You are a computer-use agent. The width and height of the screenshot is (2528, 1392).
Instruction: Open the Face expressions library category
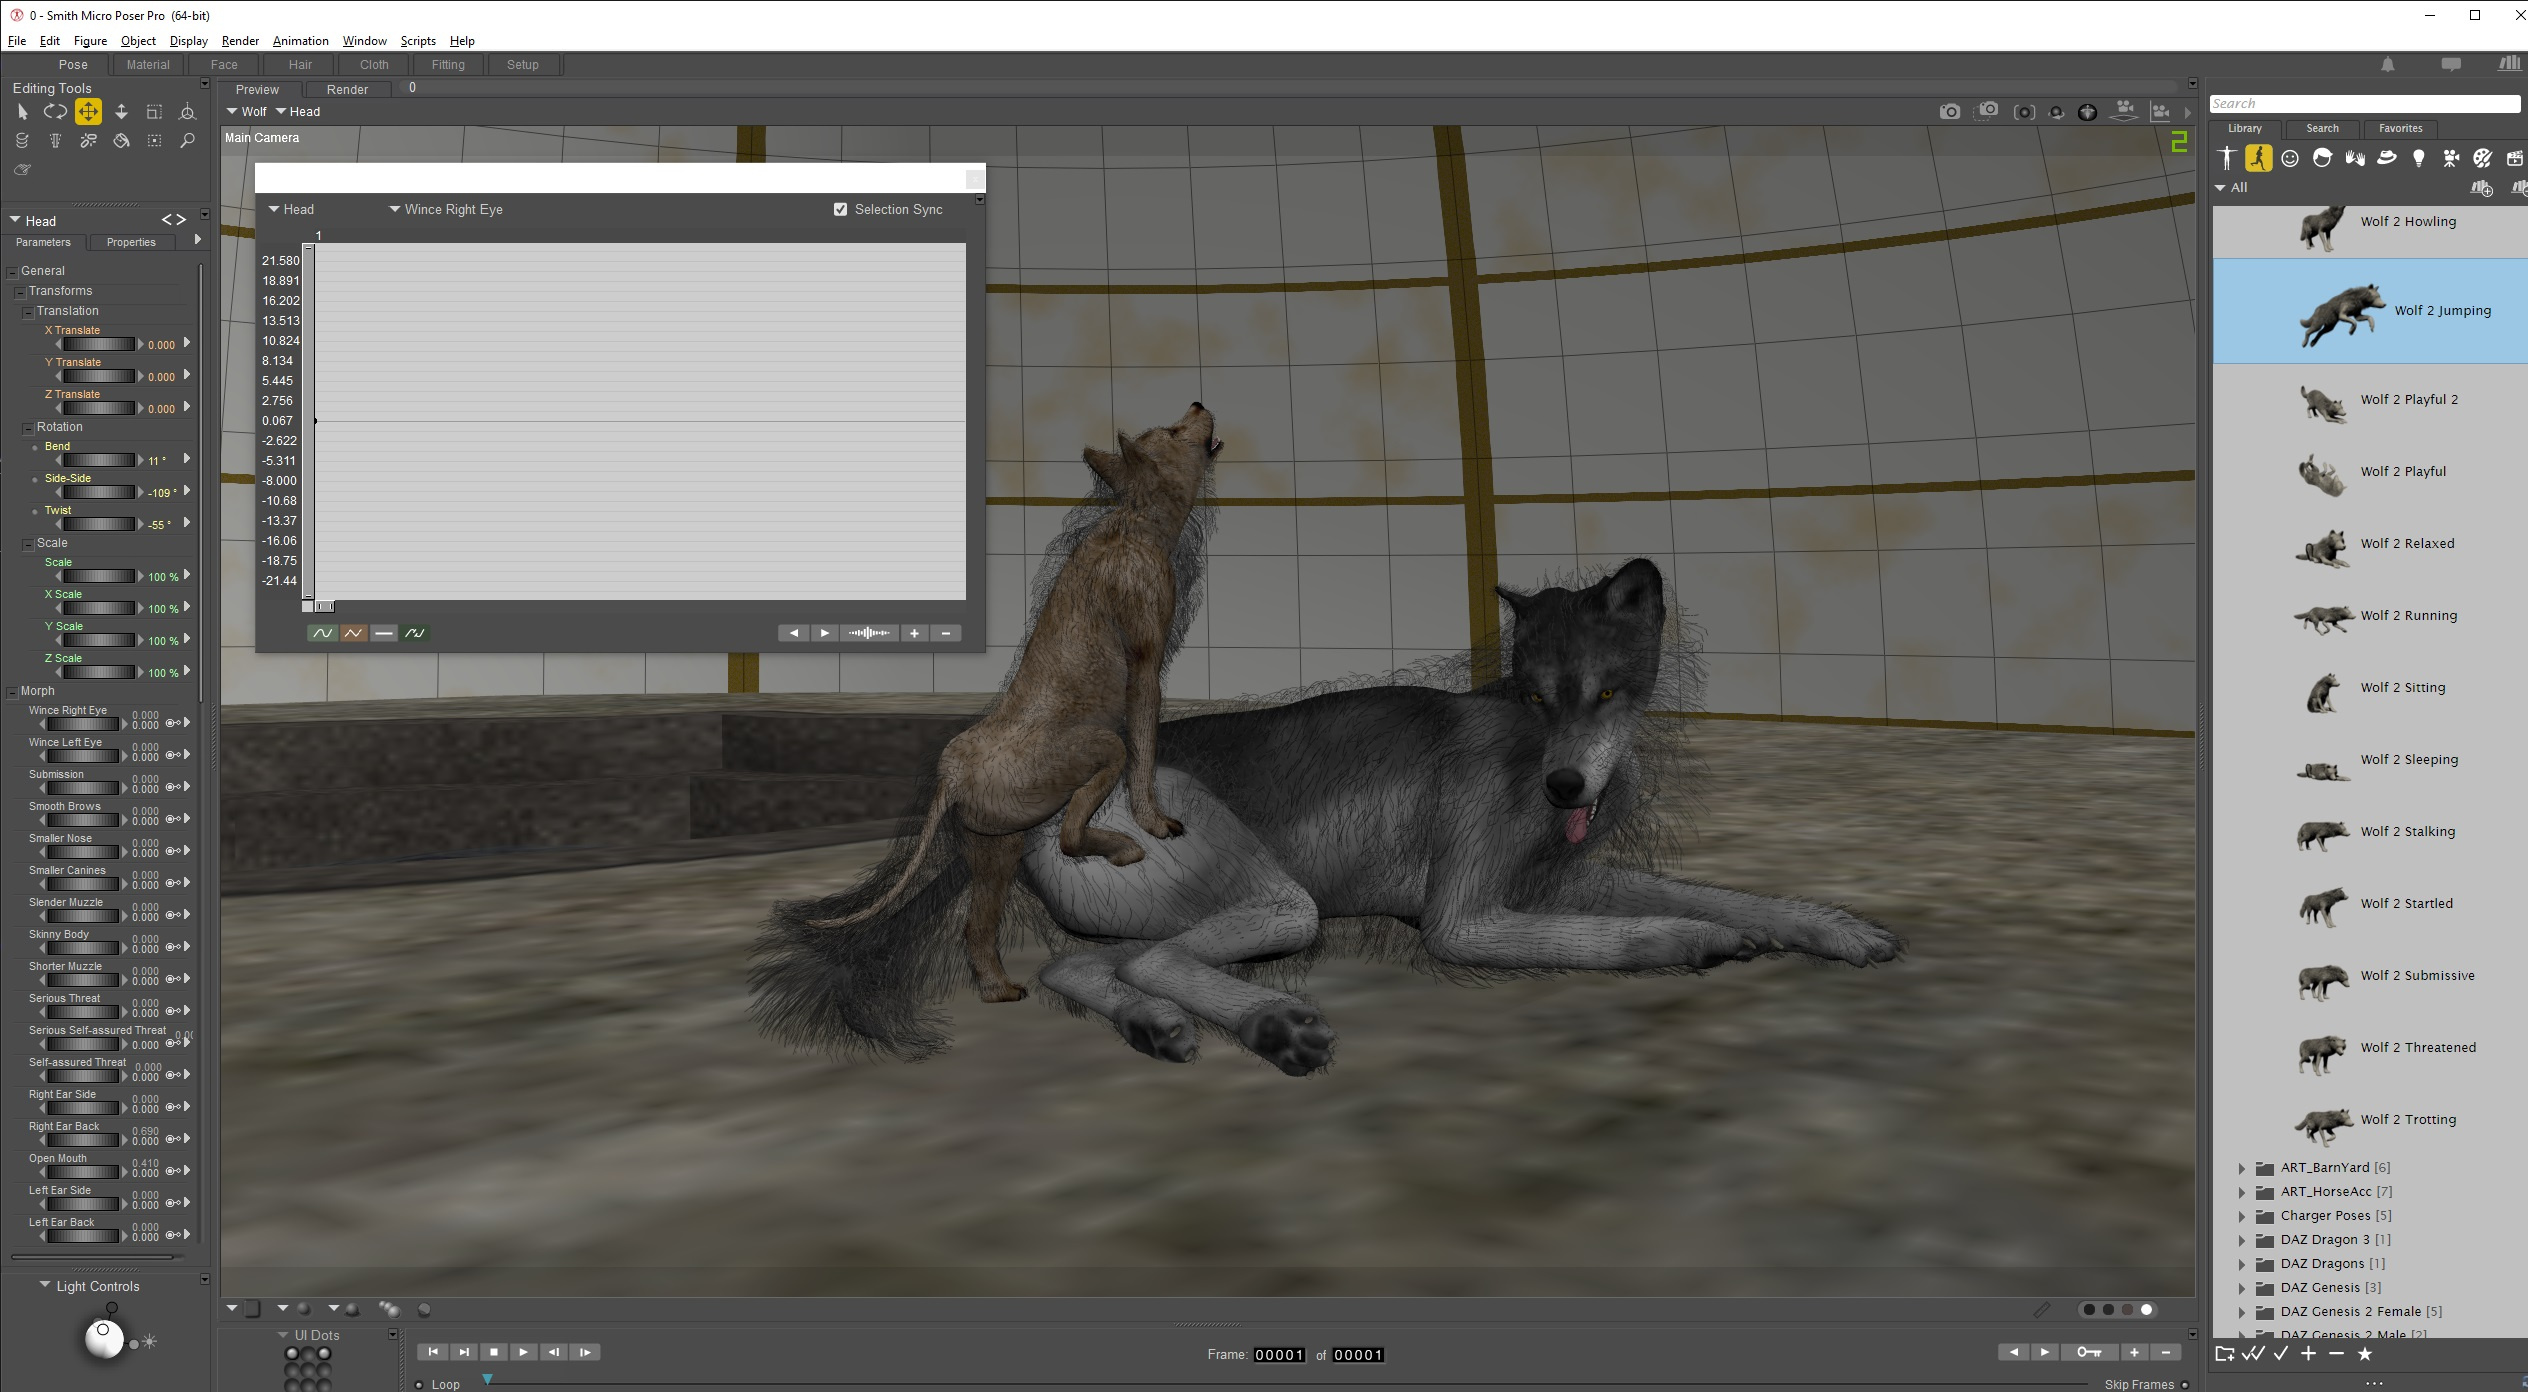(x=2290, y=158)
